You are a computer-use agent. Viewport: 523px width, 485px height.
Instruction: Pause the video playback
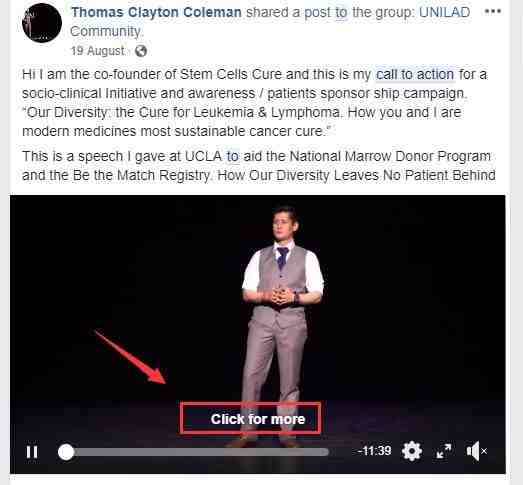tap(32, 452)
